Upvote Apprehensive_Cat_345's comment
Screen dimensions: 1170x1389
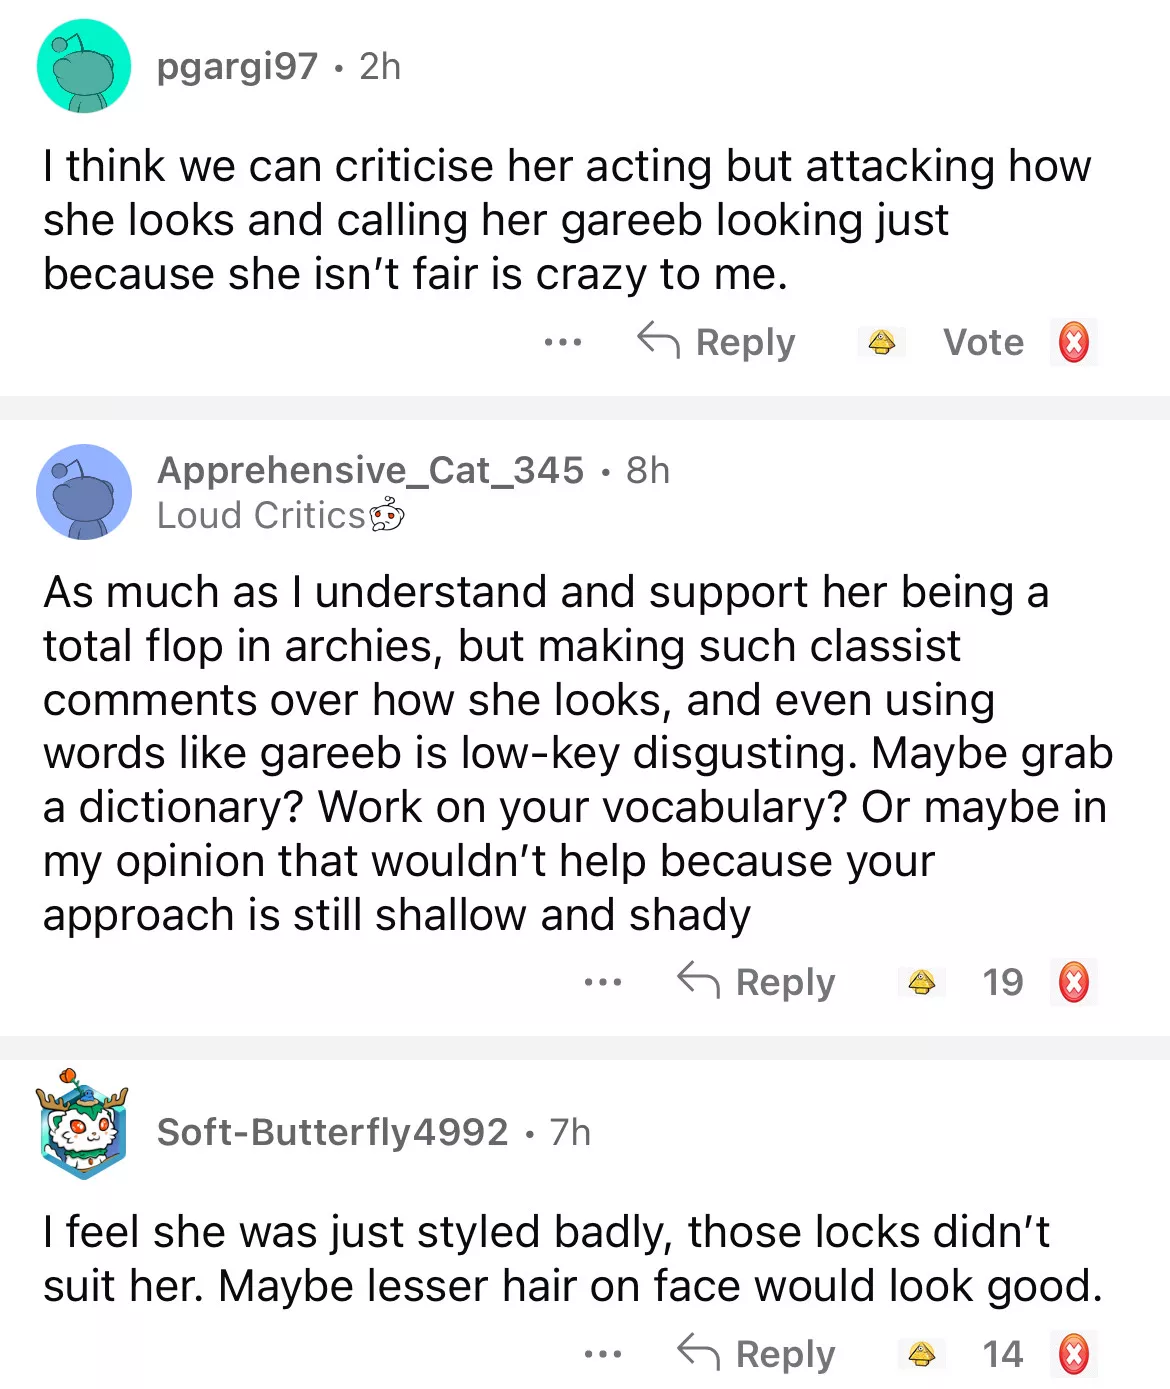coord(921,983)
